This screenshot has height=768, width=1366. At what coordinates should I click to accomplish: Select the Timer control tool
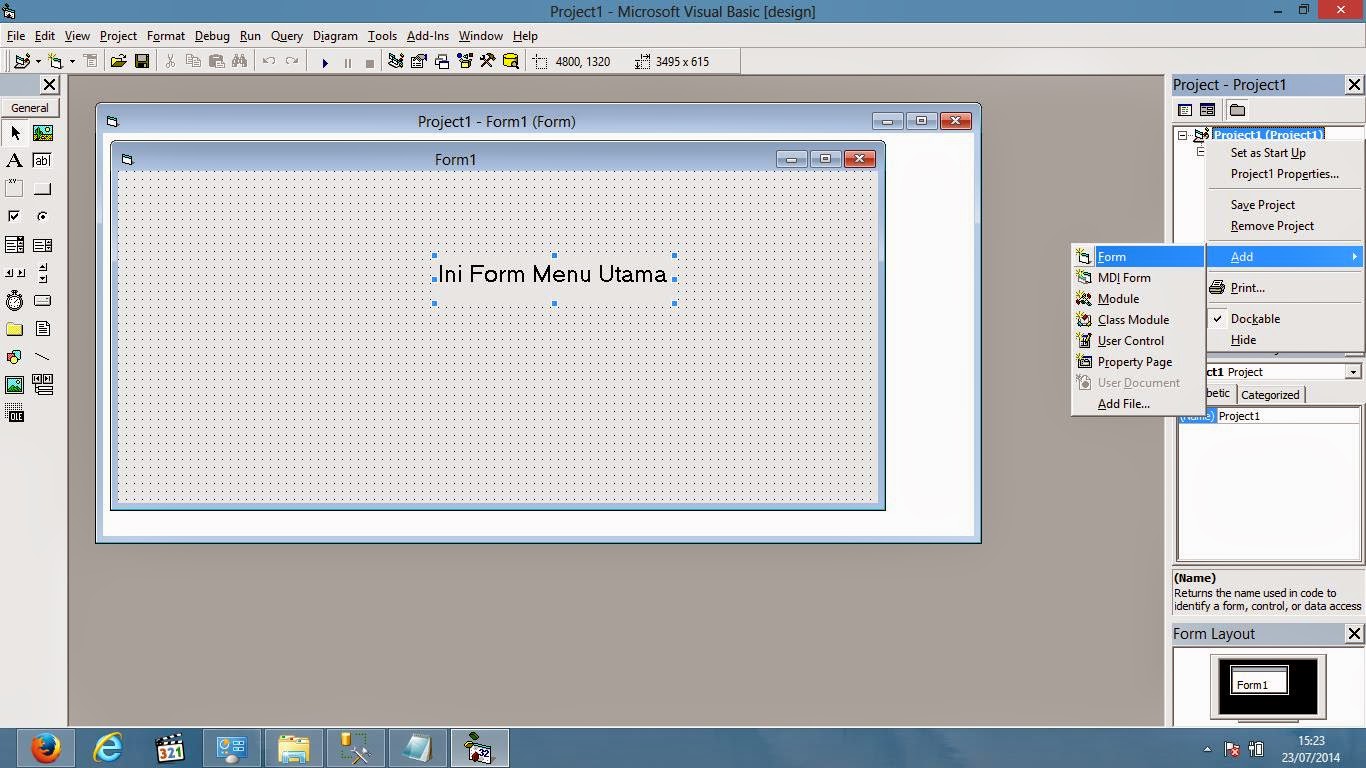tap(15, 301)
